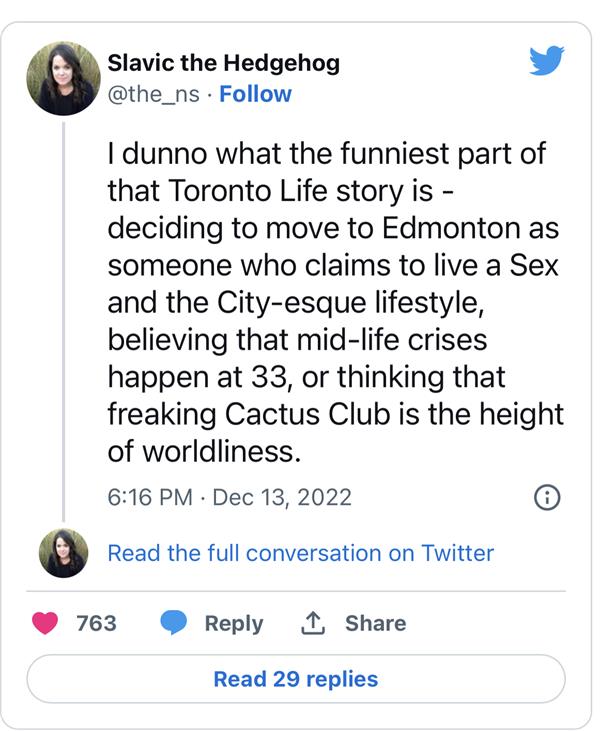This screenshot has width=600, height=731.
Task: Click the blue reply speech bubble icon
Action: (x=174, y=623)
